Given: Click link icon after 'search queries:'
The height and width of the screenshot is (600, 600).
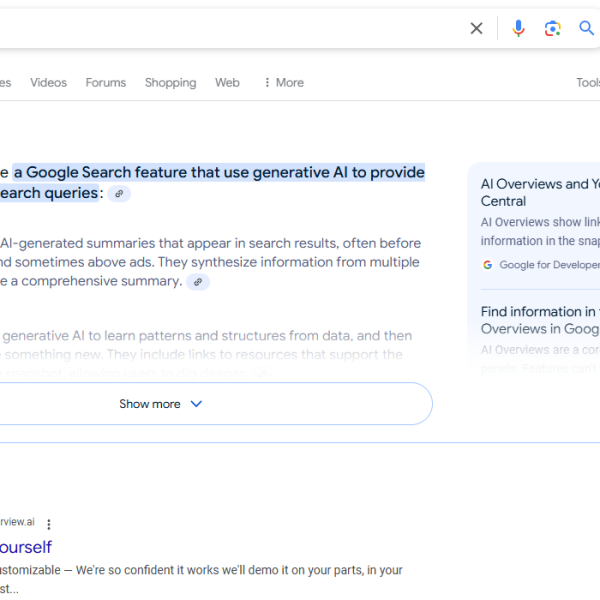Looking at the screenshot, I should [119, 194].
